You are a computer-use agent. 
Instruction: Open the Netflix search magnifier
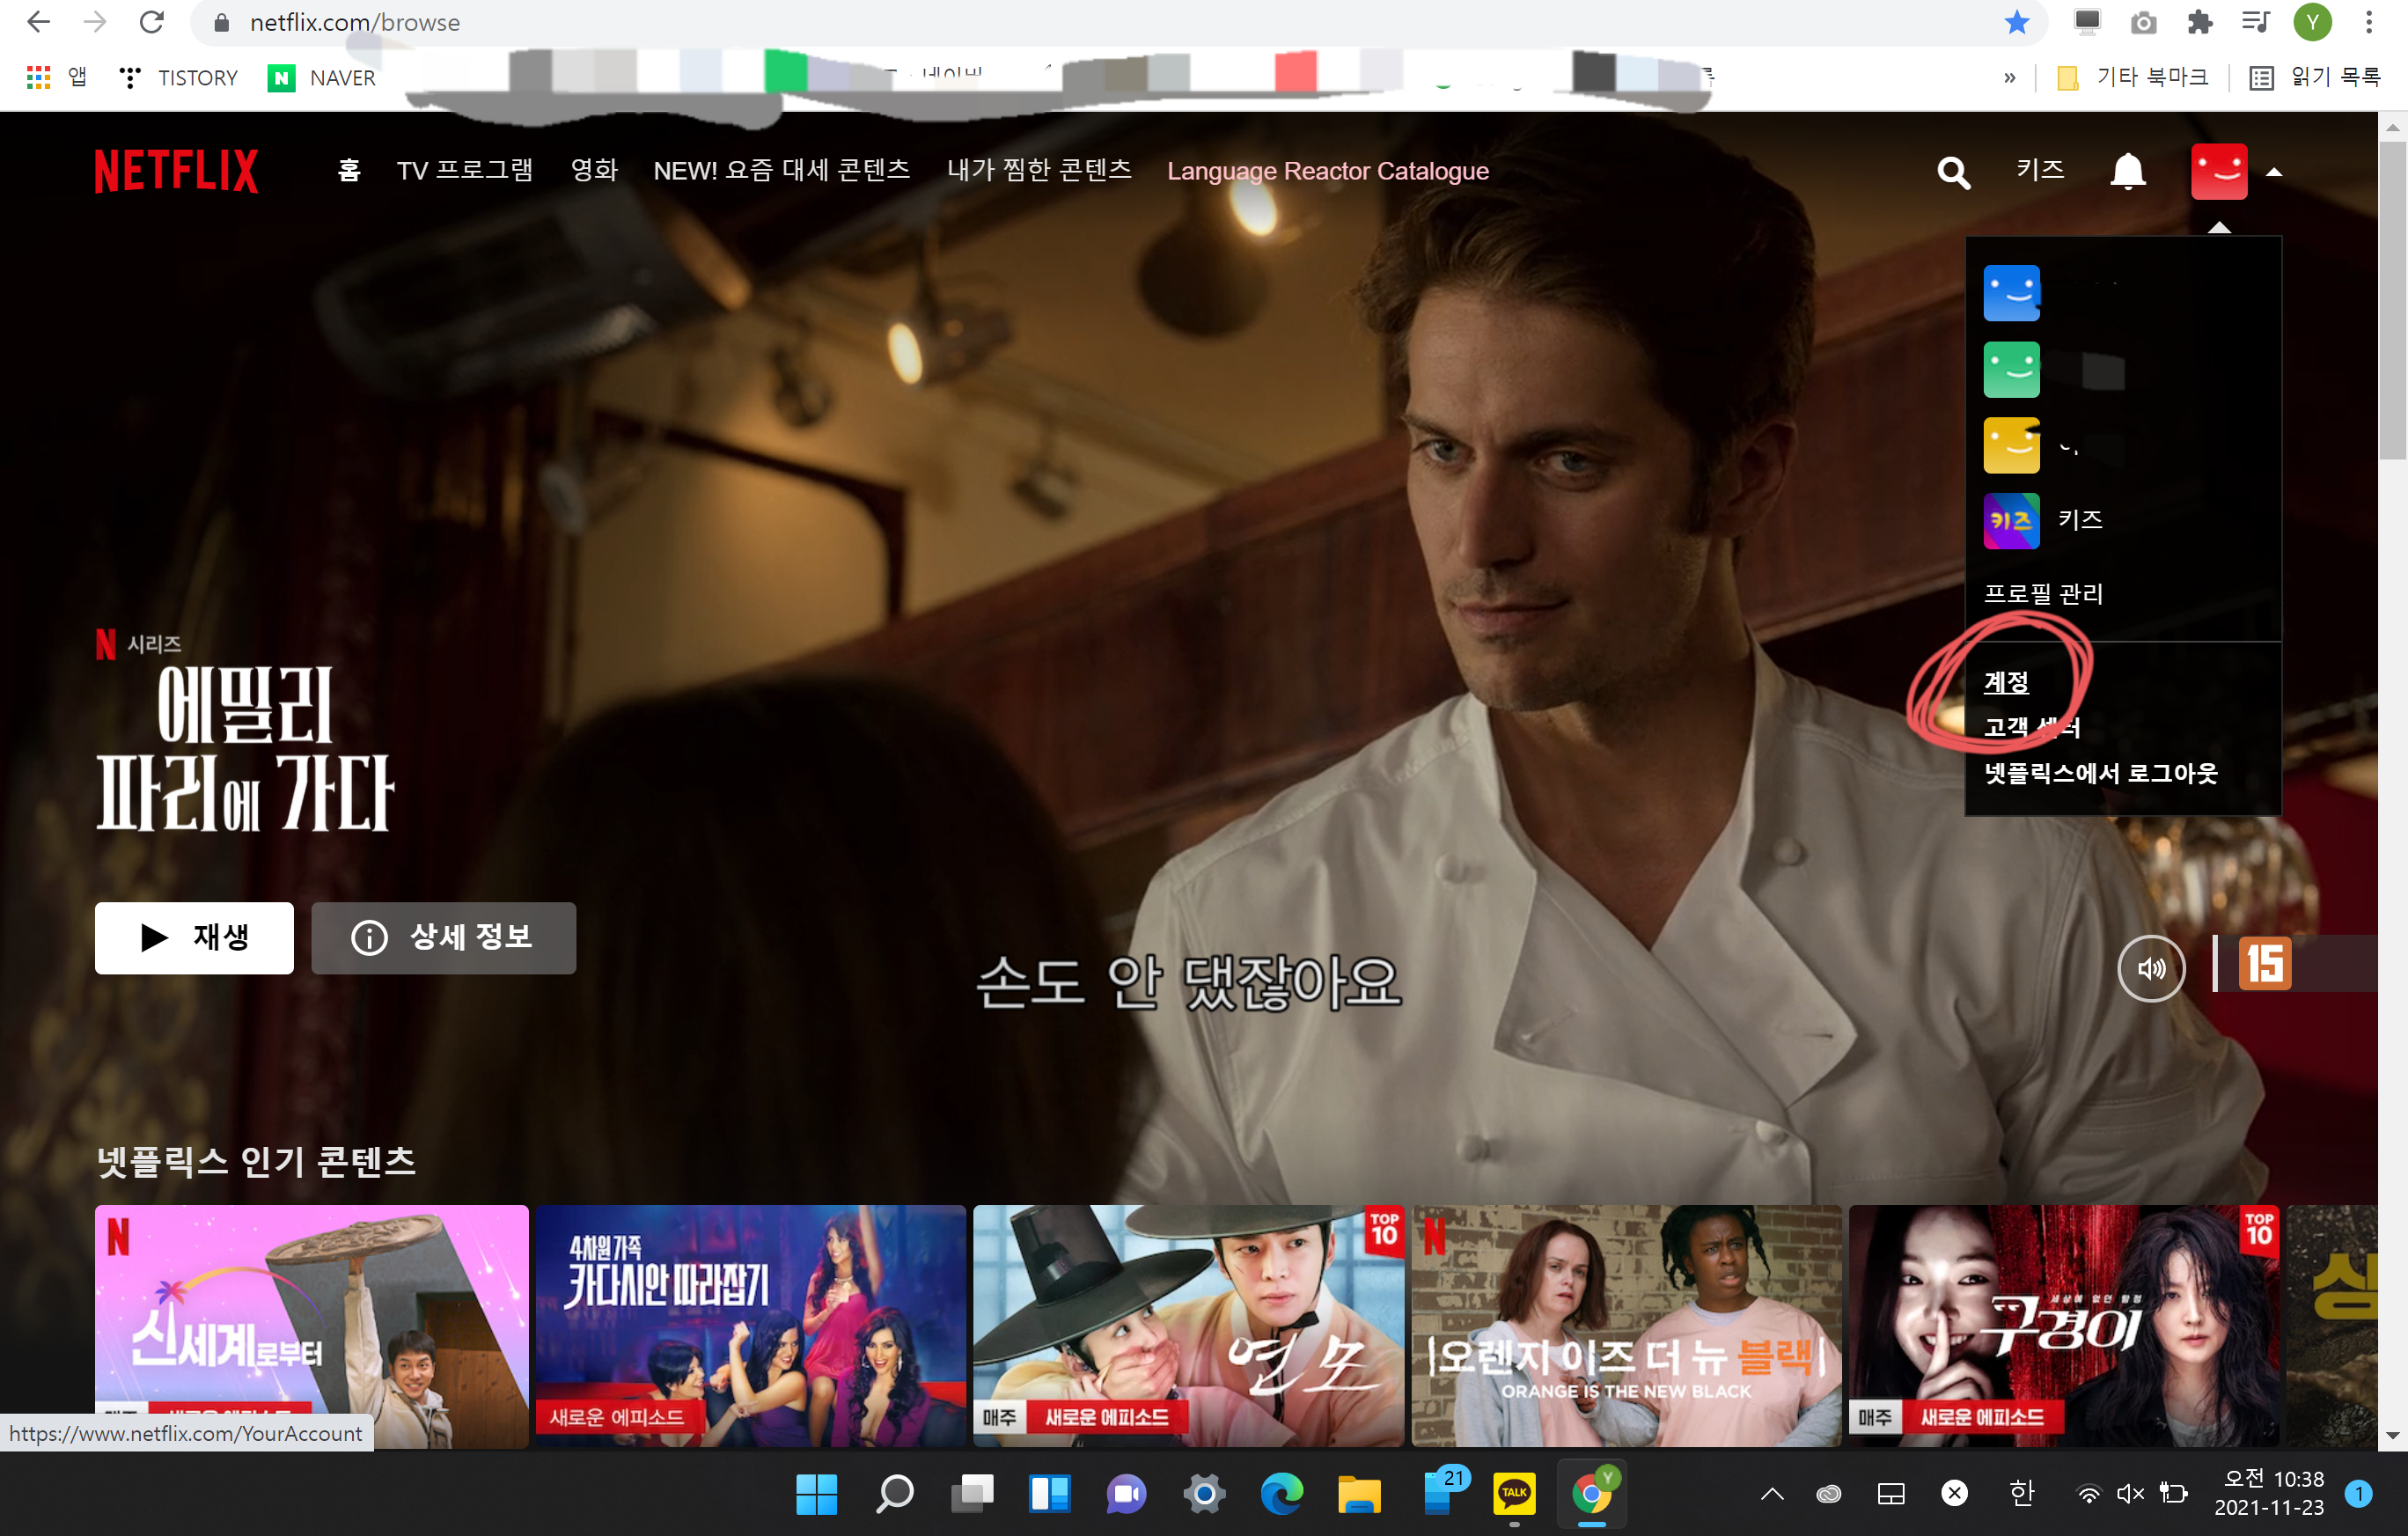tap(1953, 173)
